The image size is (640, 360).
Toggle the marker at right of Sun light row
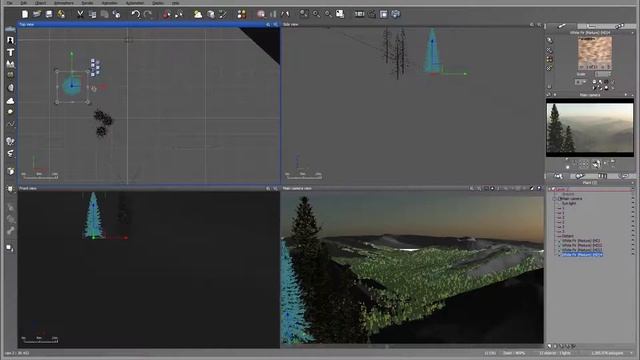[633, 203]
